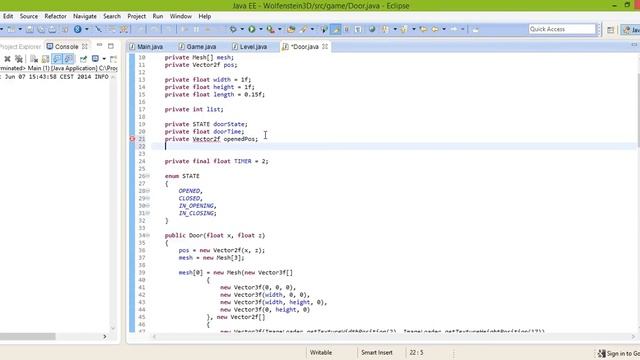
Task: Maximize the Console view panel
Action: [111, 46]
